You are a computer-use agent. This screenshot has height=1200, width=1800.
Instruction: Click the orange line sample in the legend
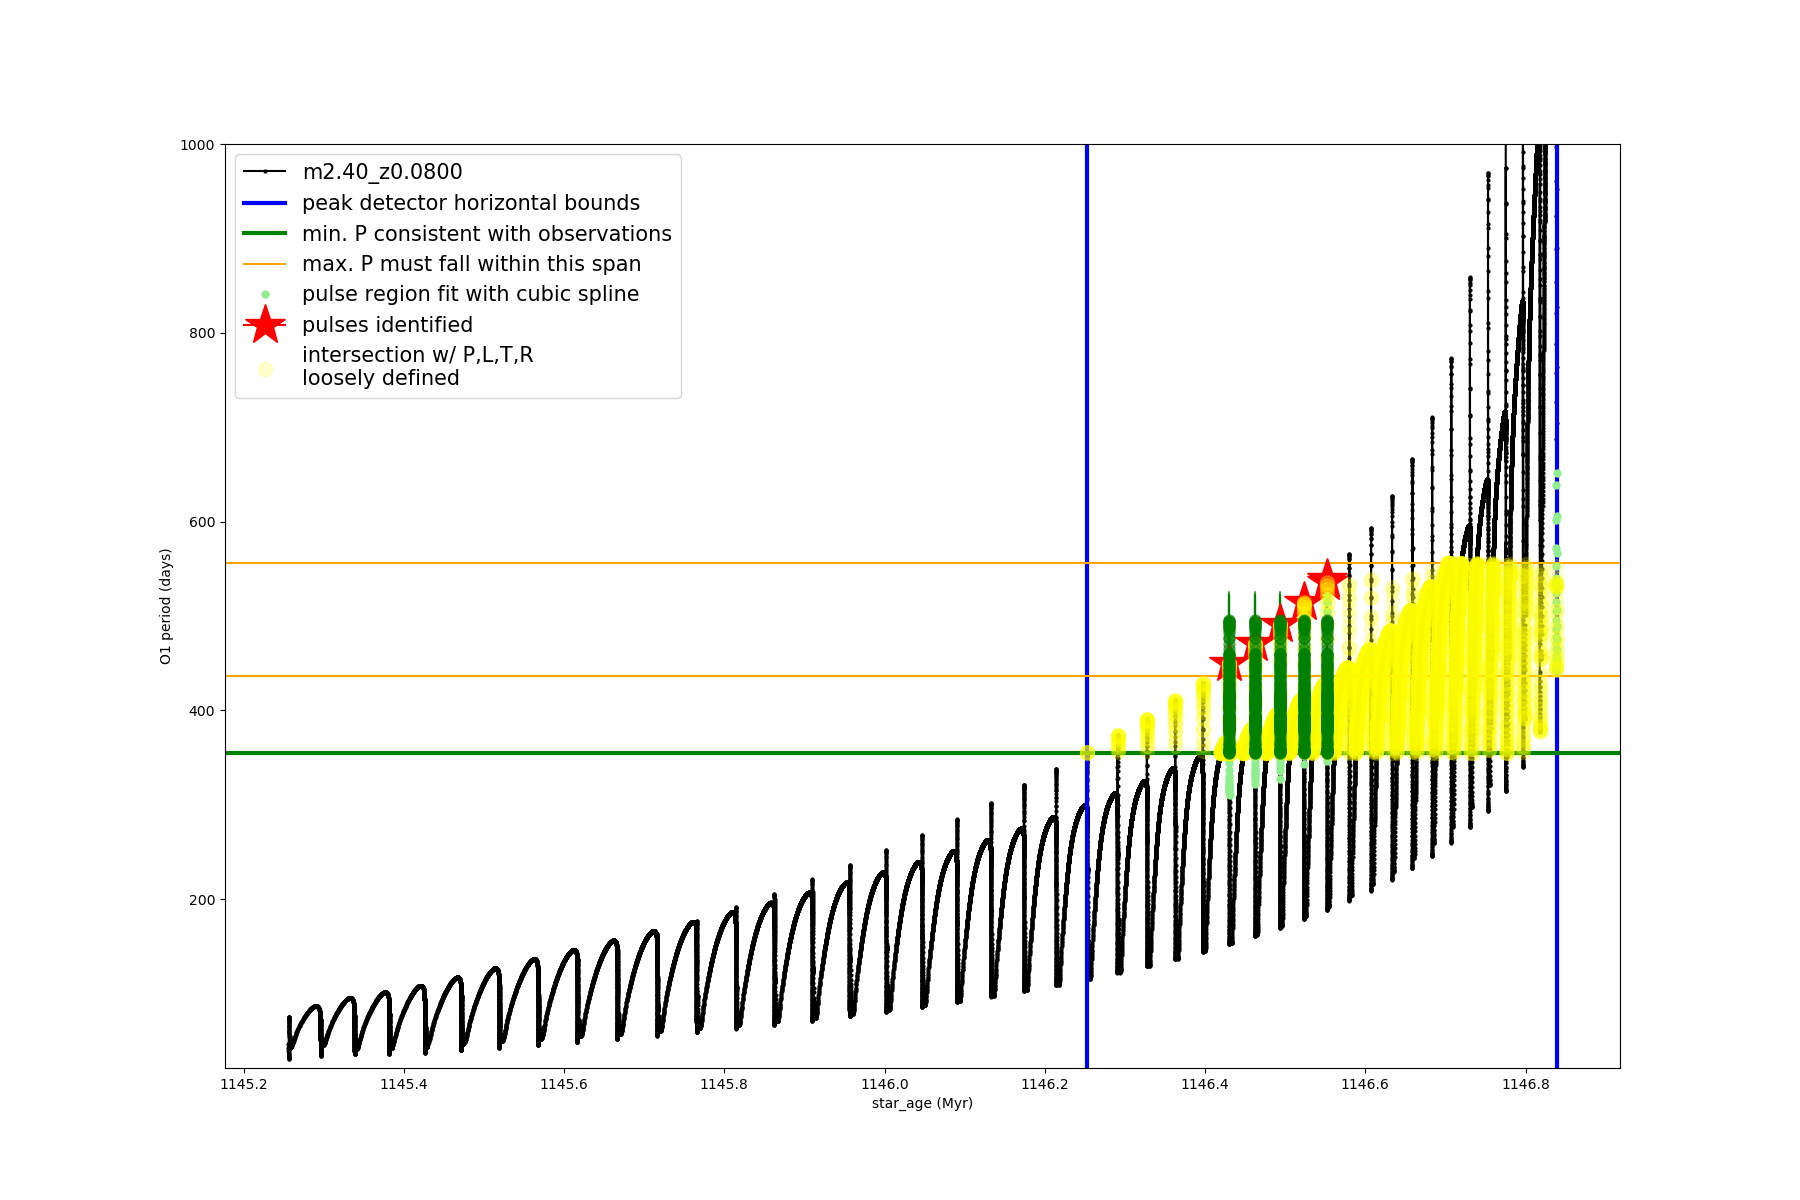click(x=265, y=264)
